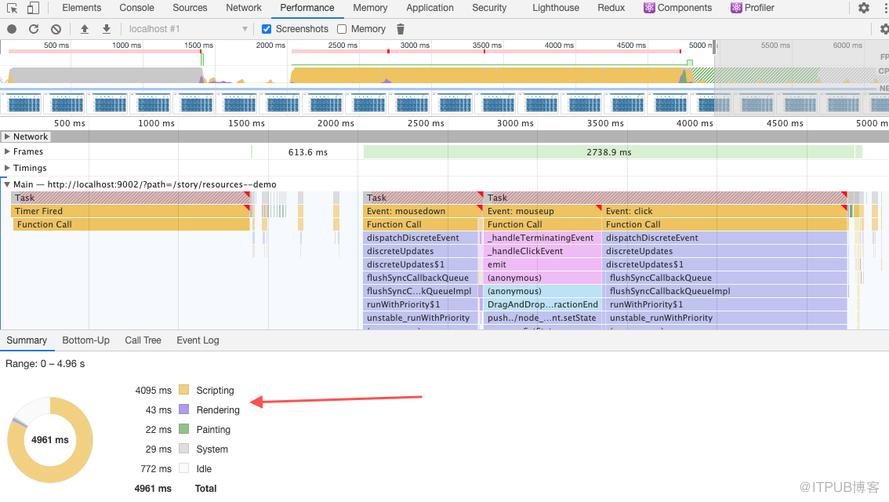Load profile using the upload arrow icon
889x502 pixels.
click(84, 29)
